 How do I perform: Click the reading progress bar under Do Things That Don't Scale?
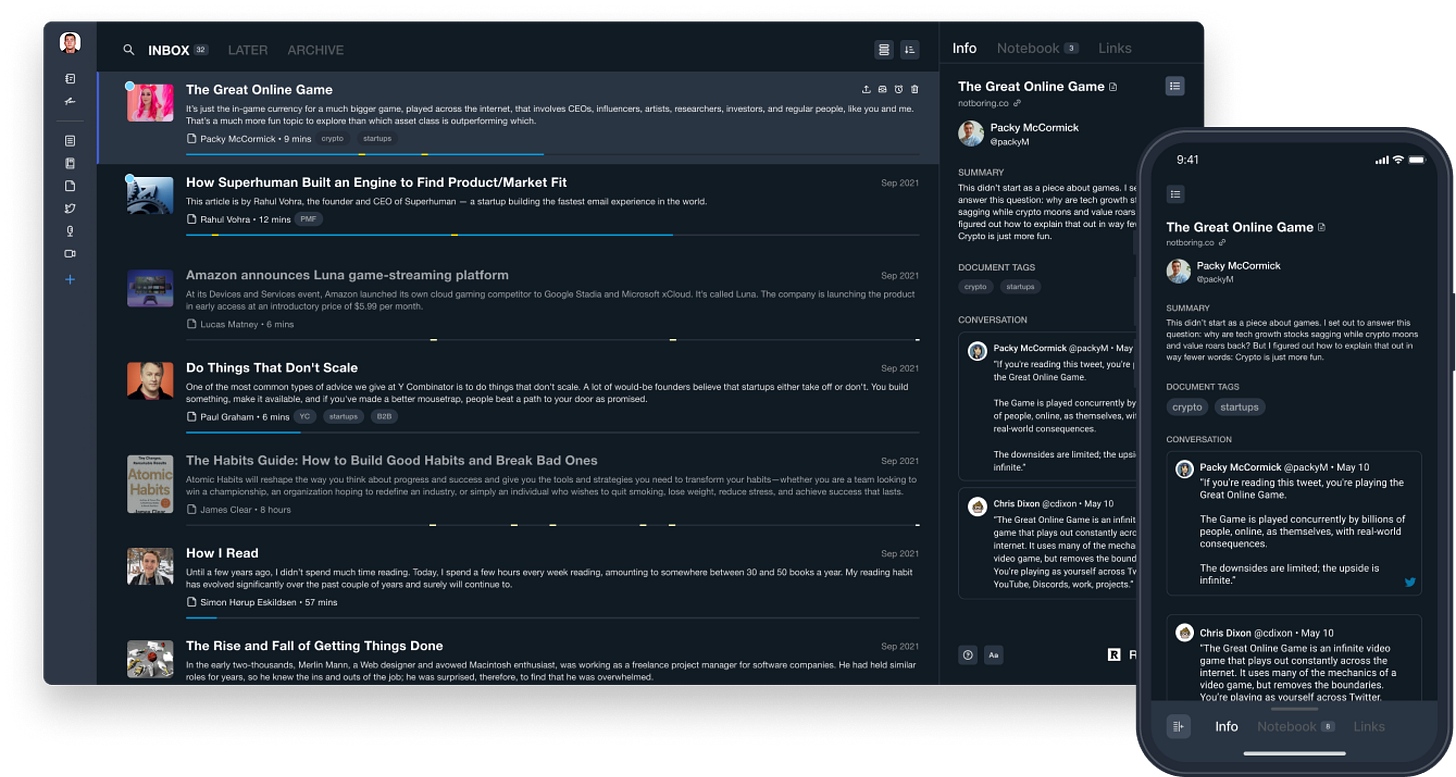tap(552, 432)
